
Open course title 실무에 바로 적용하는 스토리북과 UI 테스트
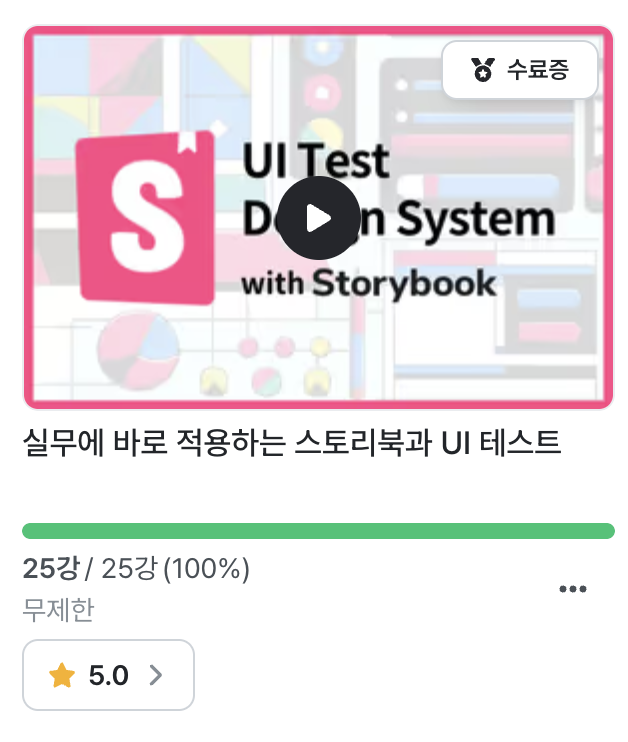pos(292,443)
